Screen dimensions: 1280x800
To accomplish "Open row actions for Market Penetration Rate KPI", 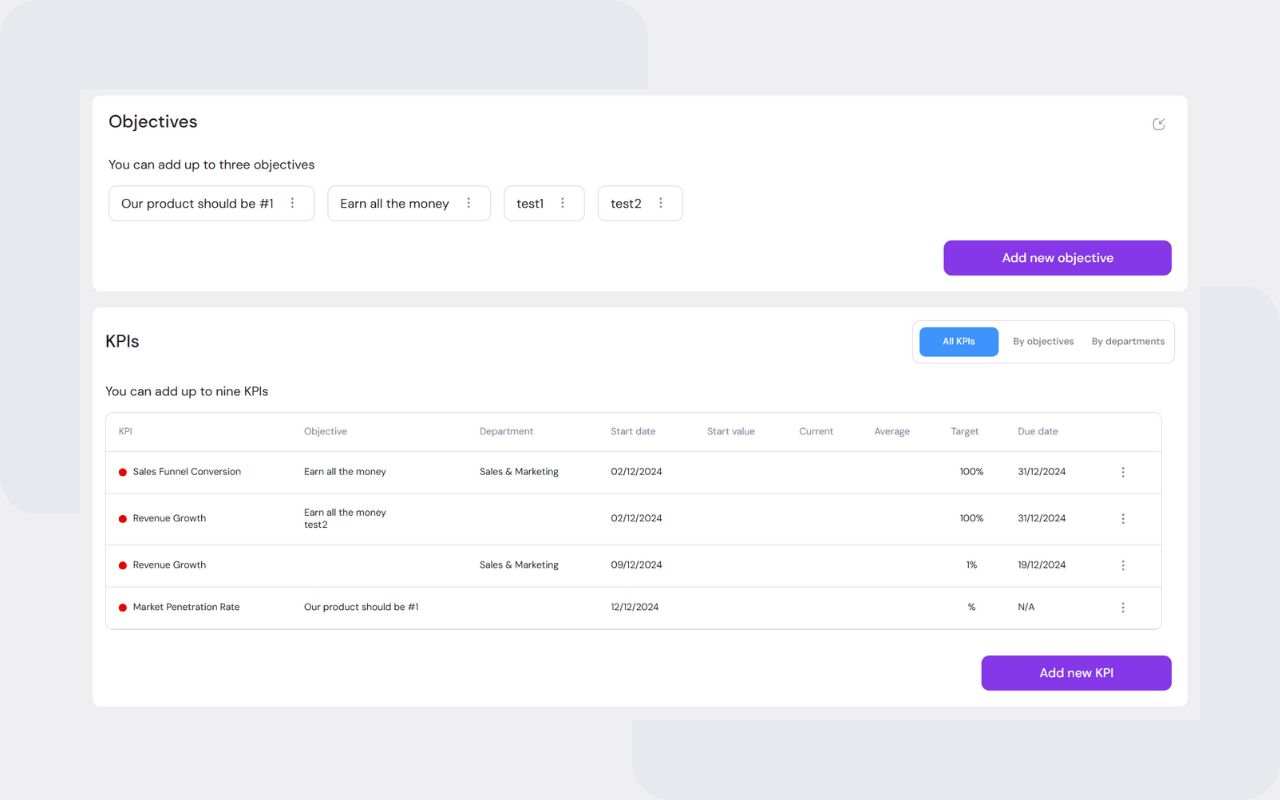I will 1123,607.
